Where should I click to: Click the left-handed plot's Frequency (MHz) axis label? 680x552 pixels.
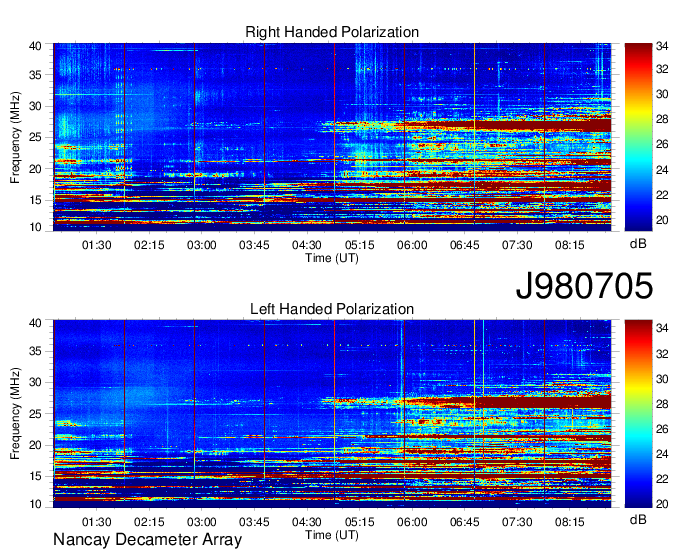15,414
